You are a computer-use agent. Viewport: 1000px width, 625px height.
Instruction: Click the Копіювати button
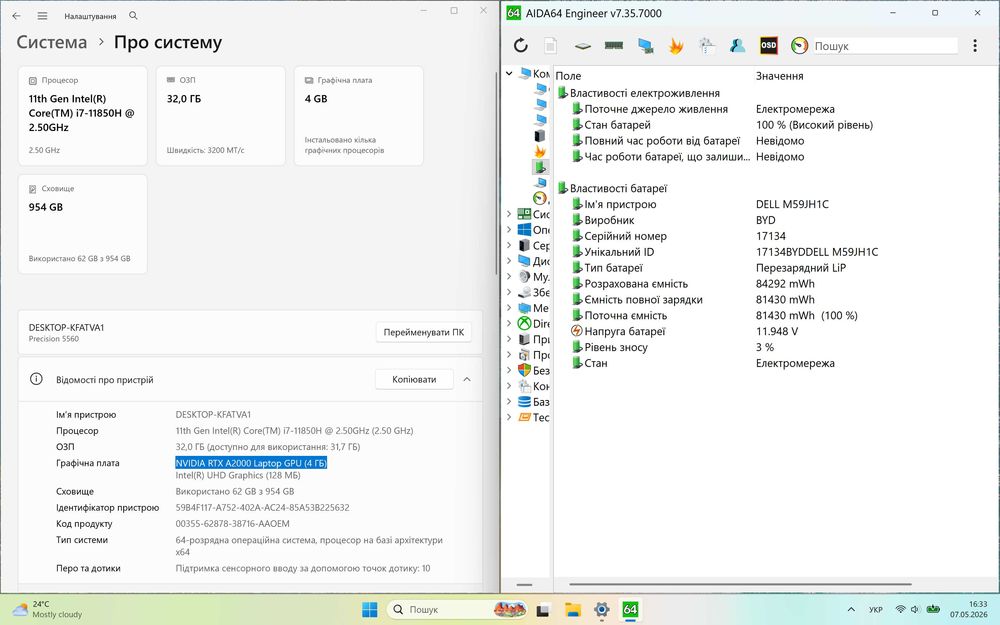[x=414, y=379]
